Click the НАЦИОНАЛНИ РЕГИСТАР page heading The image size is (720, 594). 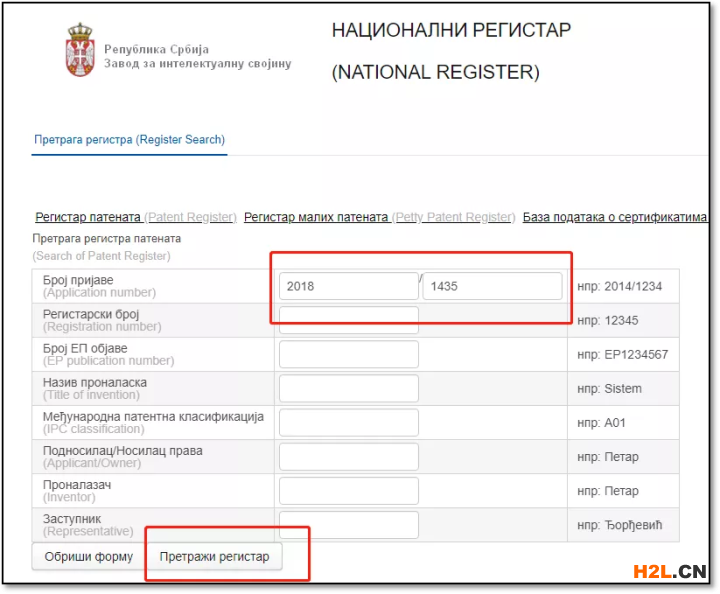[x=451, y=30]
